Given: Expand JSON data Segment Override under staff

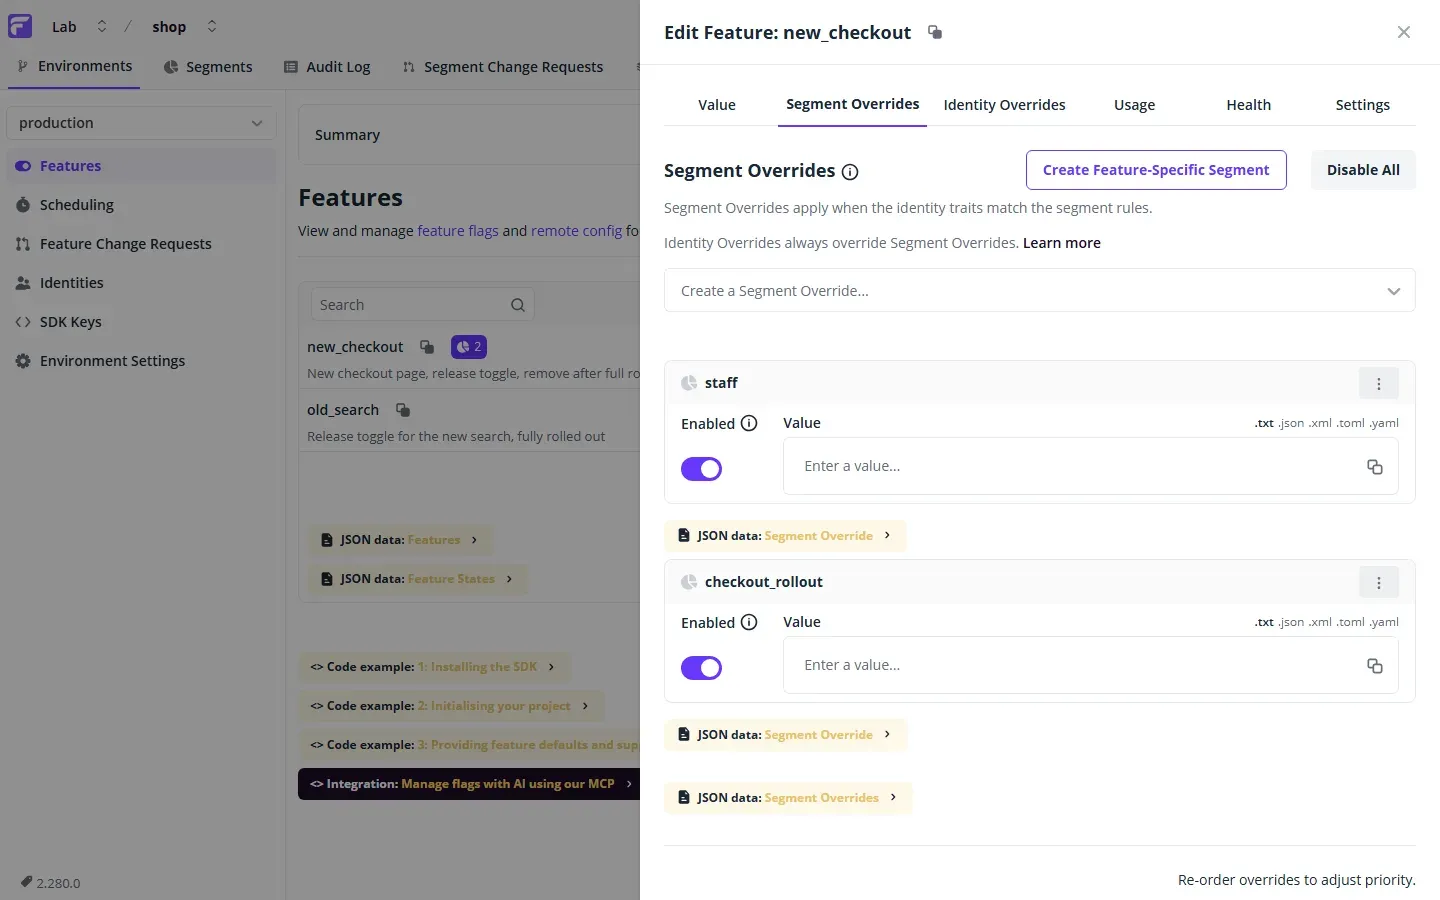Looking at the screenshot, I should tap(785, 536).
